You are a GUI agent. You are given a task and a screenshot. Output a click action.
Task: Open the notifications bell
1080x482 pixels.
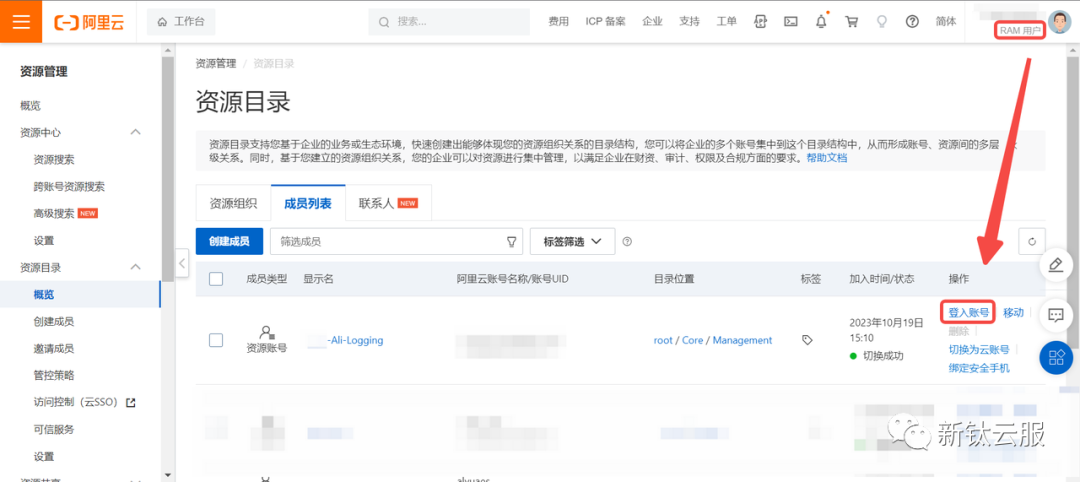tap(821, 21)
